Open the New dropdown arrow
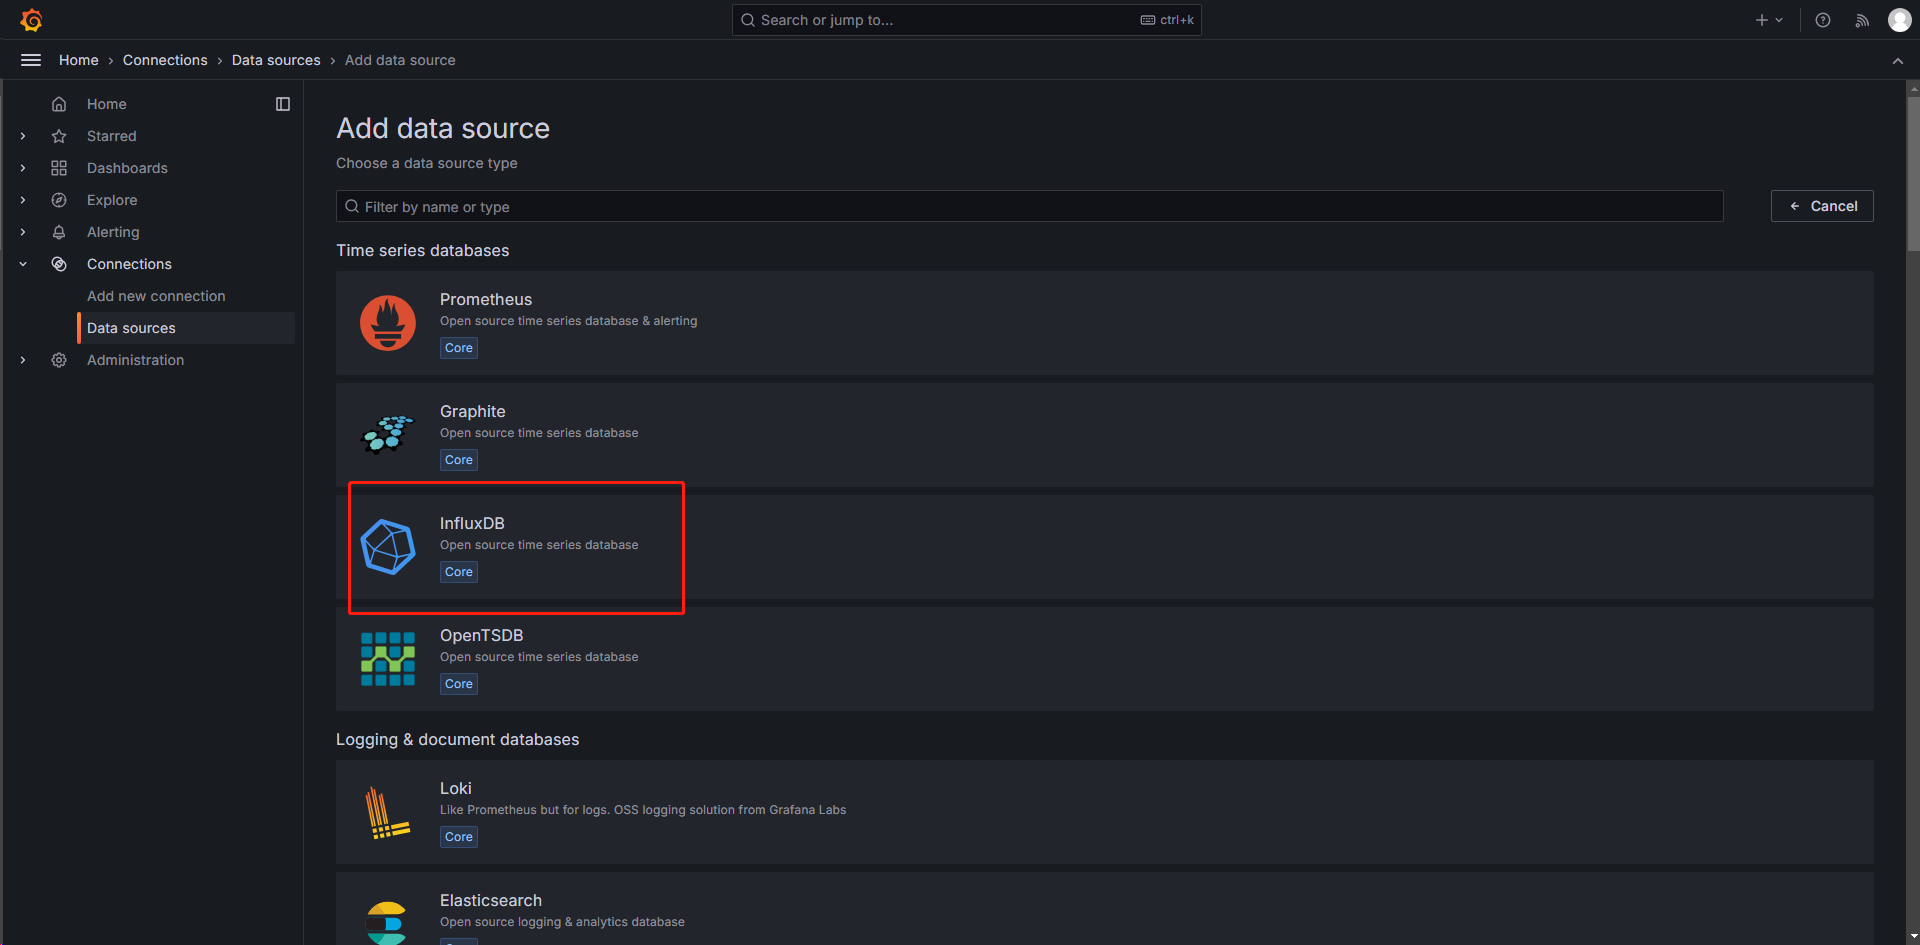The height and width of the screenshot is (945, 1920). [x=1779, y=20]
